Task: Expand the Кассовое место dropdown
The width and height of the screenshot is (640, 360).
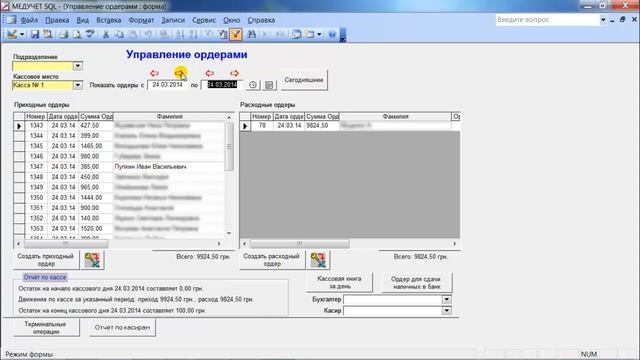Action: (x=78, y=85)
